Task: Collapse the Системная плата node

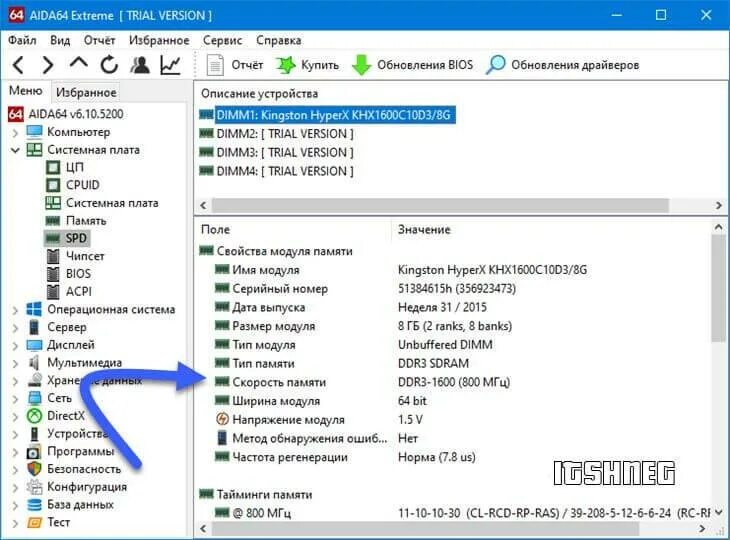Action: click(x=15, y=150)
